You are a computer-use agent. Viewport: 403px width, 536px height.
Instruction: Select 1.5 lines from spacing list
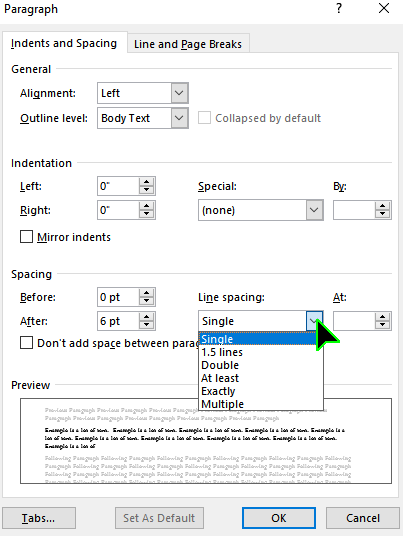[261, 352]
